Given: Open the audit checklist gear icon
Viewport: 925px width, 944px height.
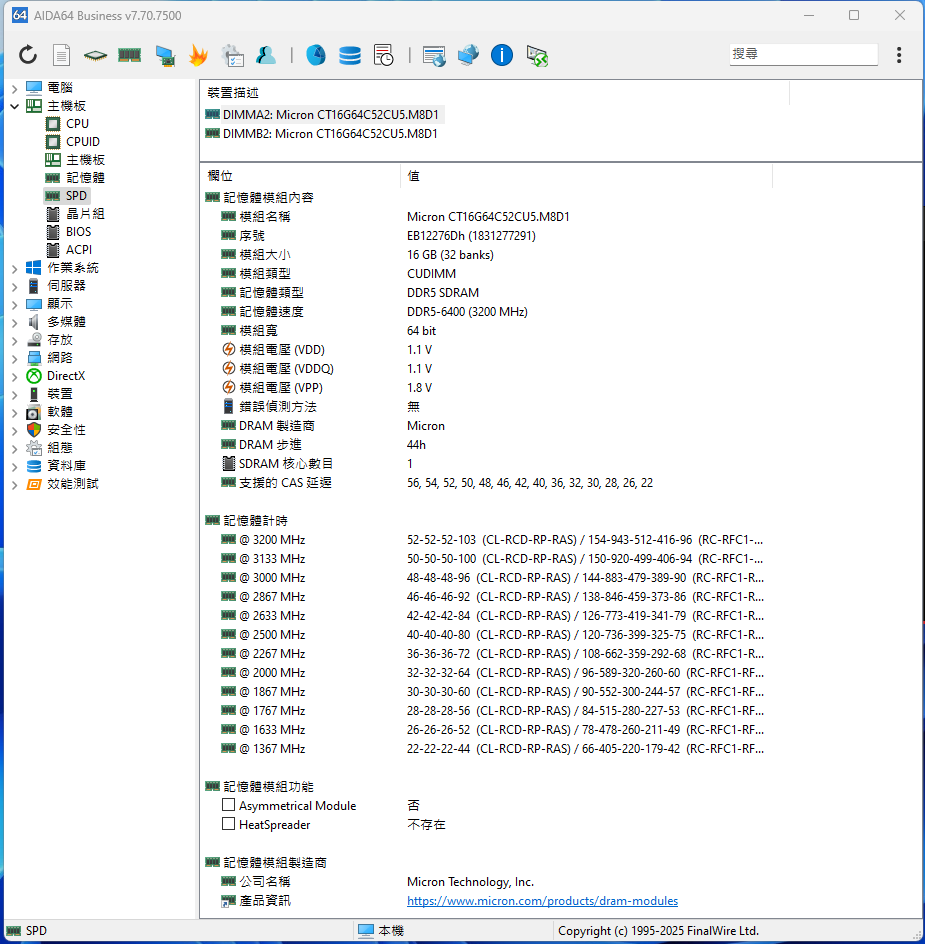Looking at the screenshot, I should (x=232, y=55).
